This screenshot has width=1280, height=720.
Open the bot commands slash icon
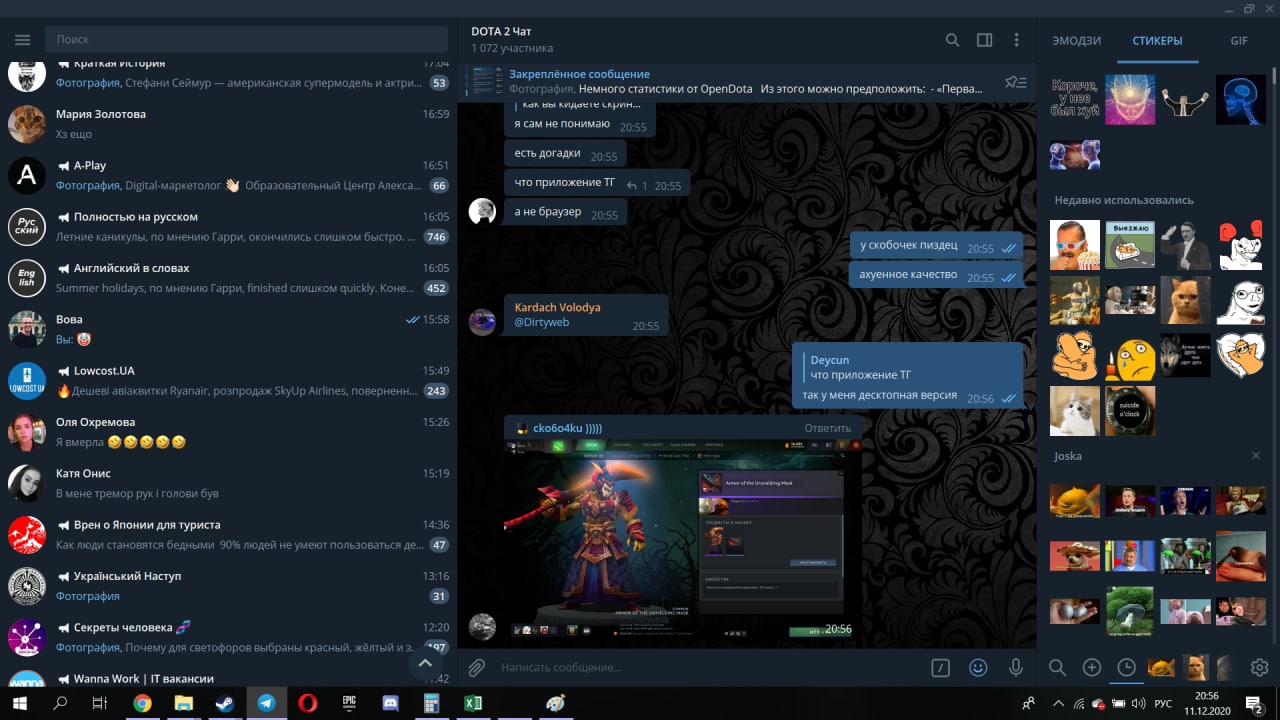point(940,667)
